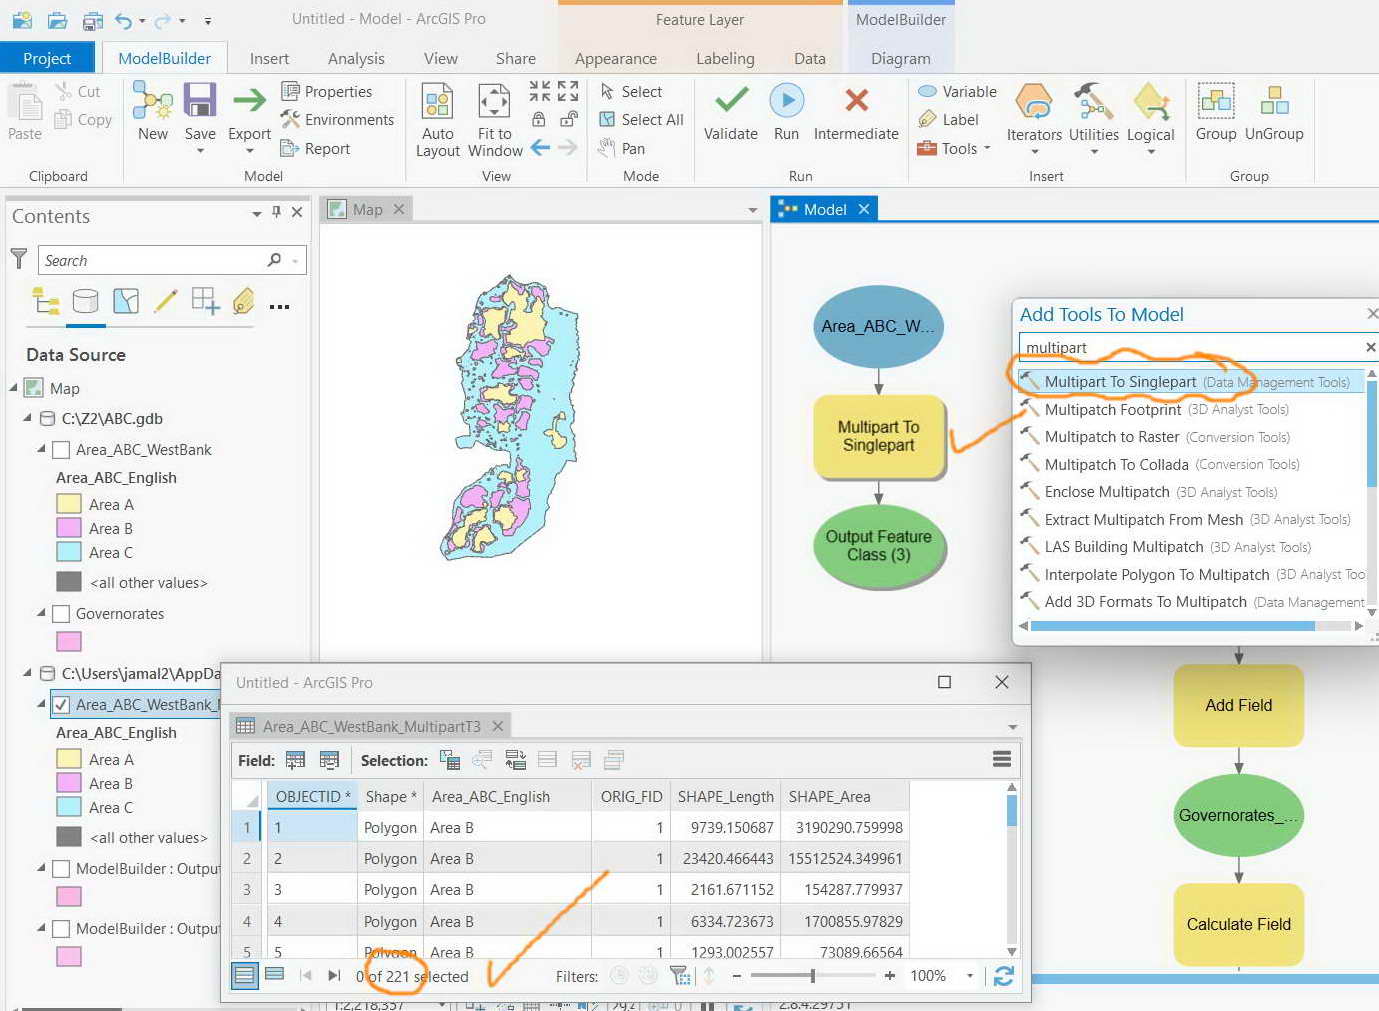Open the table zoom percentage dropdown
The height and width of the screenshot is (1011, 1379).
969,976
